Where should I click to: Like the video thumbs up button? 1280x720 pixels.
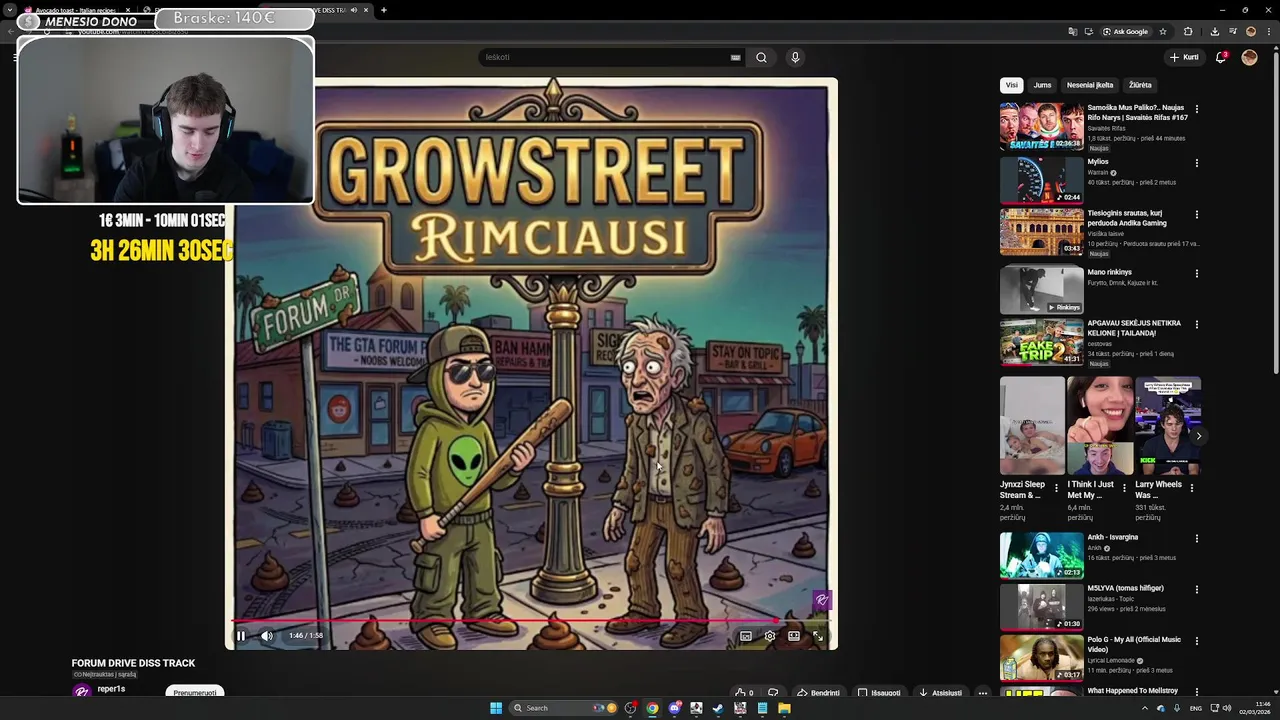[x=743, y=692]
